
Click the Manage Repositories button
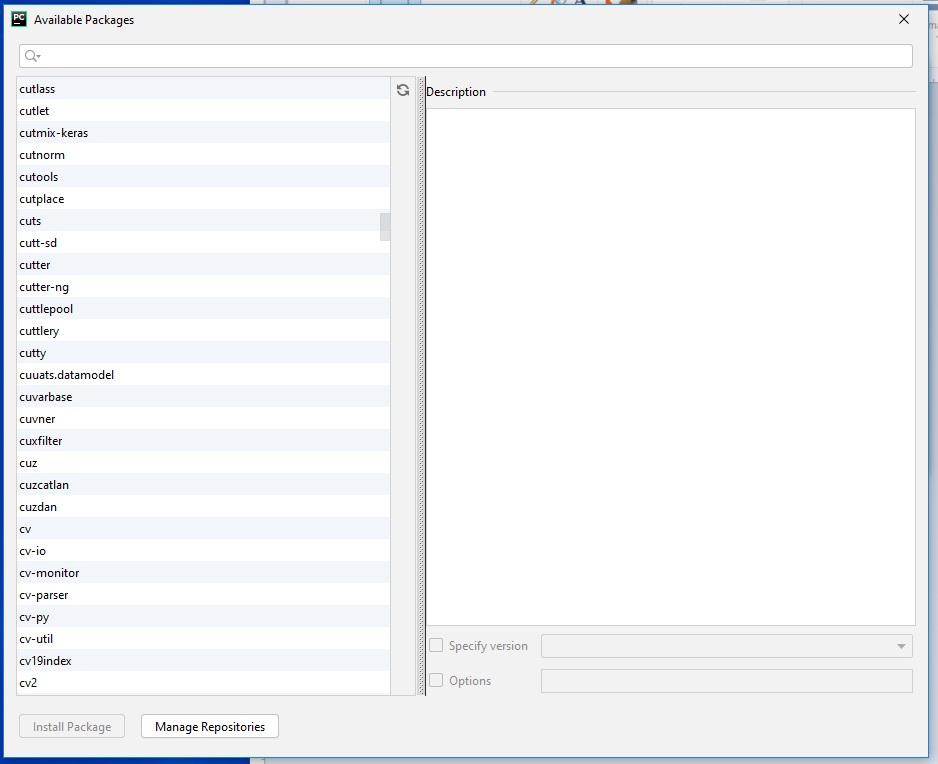tap(210, 727)
